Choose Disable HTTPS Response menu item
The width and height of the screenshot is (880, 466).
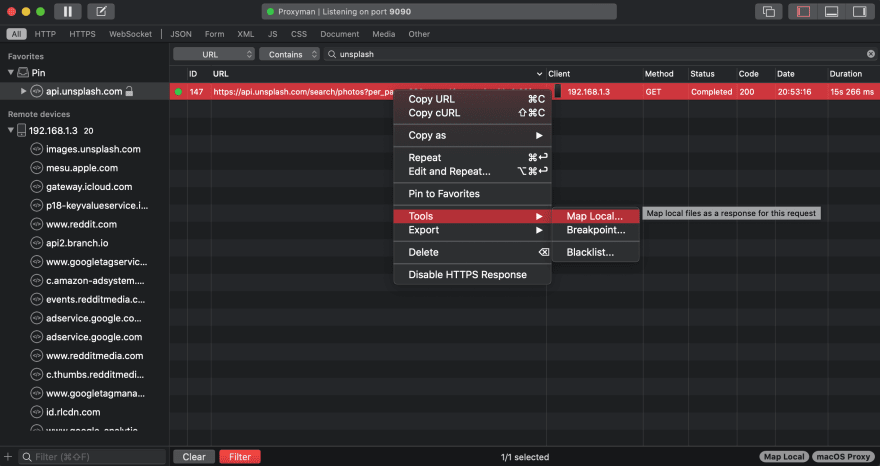coord(473,275)
